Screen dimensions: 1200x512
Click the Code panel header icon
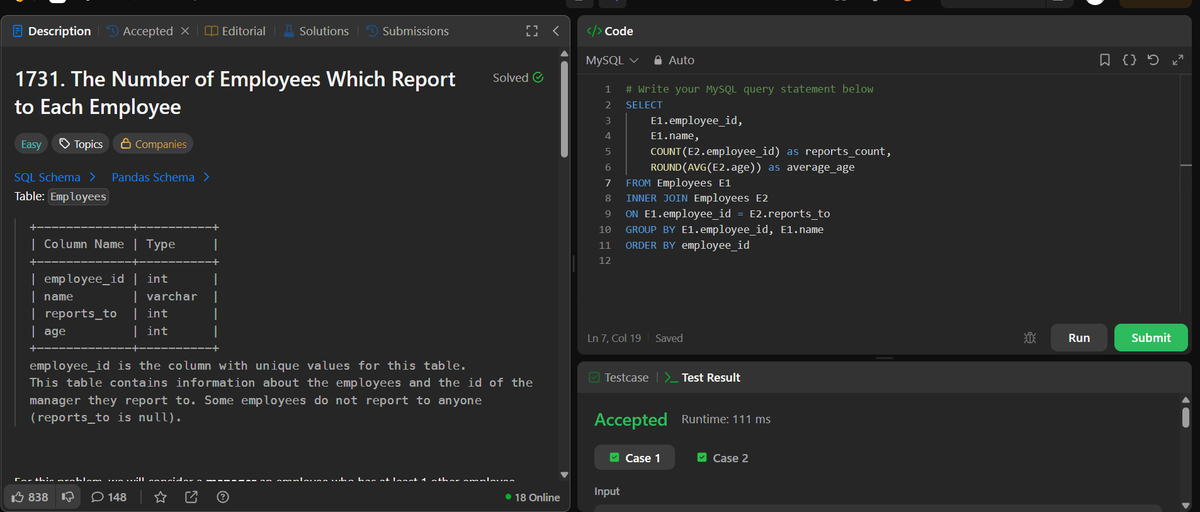coord(594,31)
